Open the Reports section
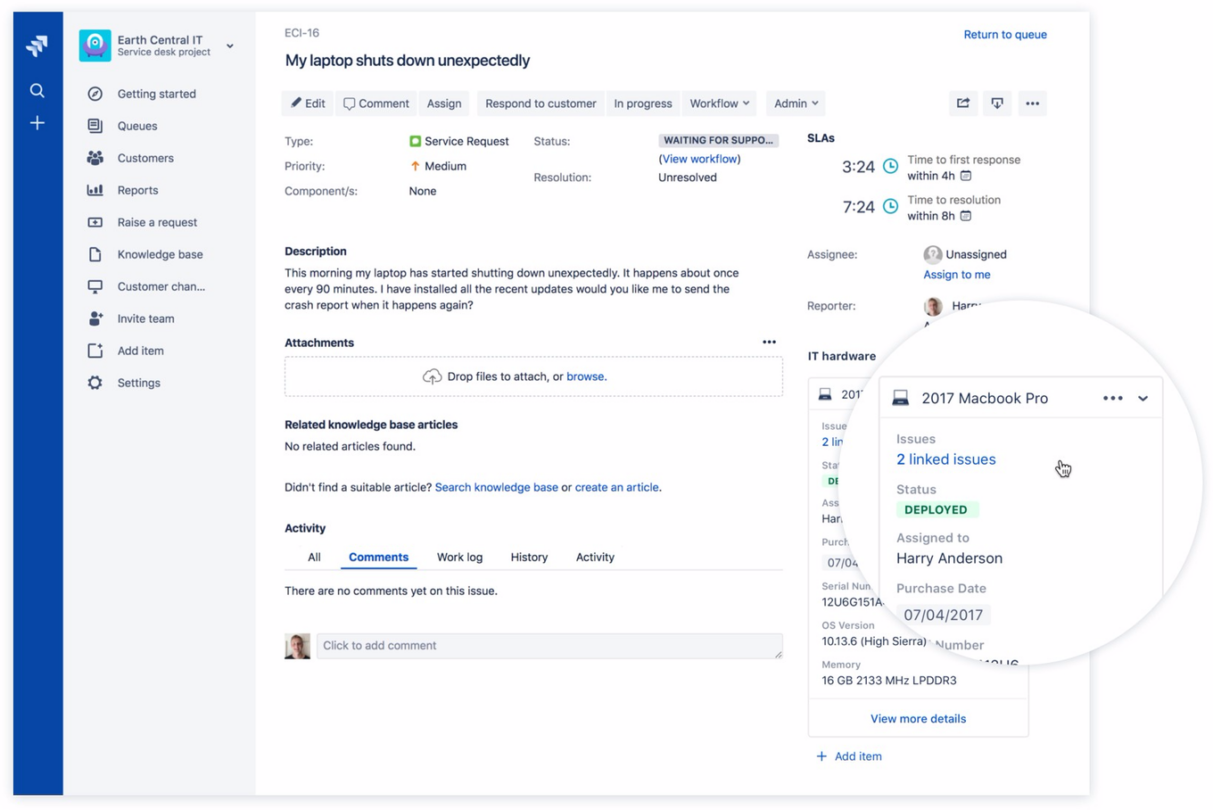1213x810 pixels. 137,190
